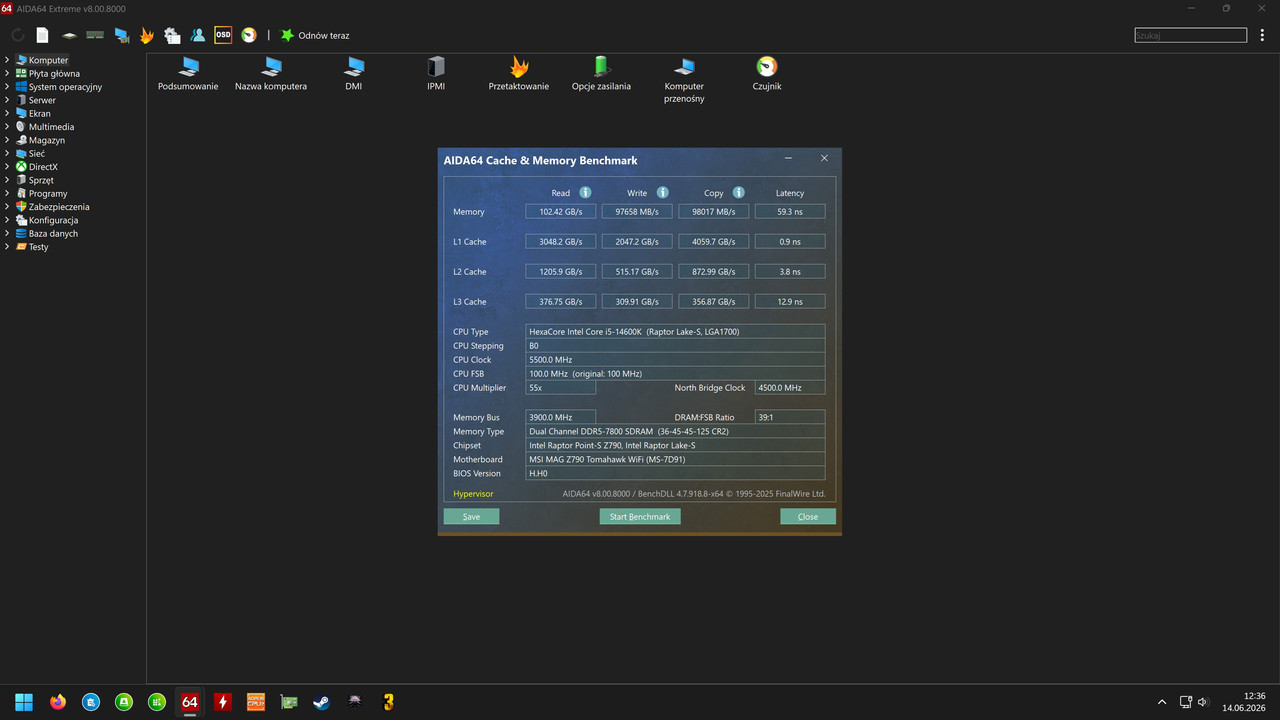Expand the Serwer tree node

point(7,100)
